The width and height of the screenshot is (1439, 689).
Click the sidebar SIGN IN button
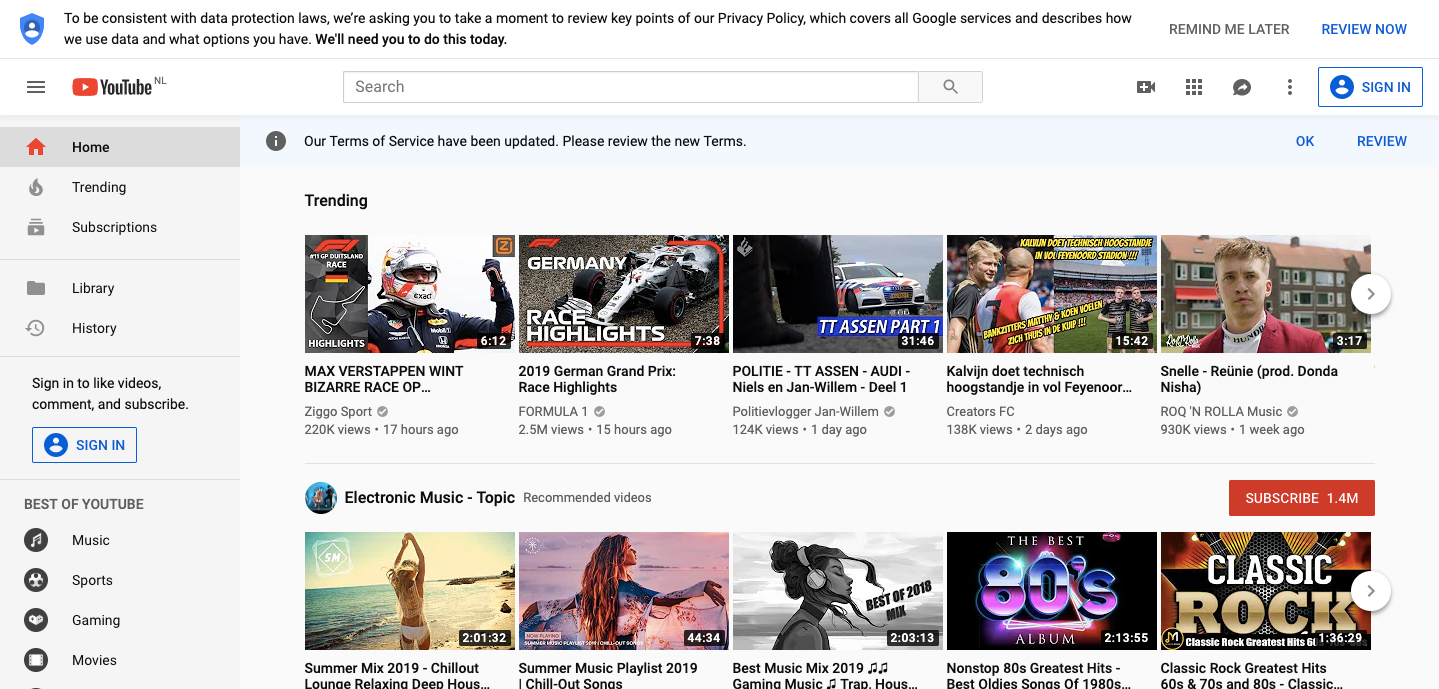(84, 445)
